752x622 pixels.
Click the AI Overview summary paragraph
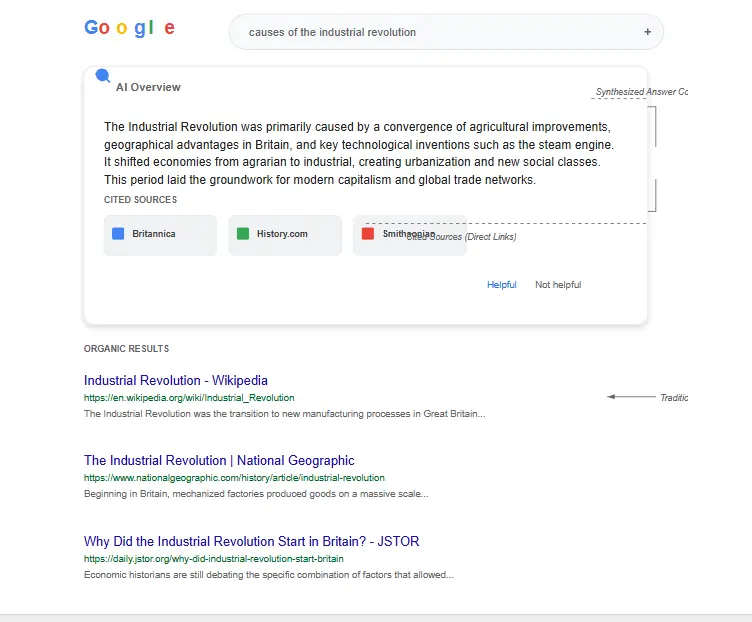(x=359, y=153)
